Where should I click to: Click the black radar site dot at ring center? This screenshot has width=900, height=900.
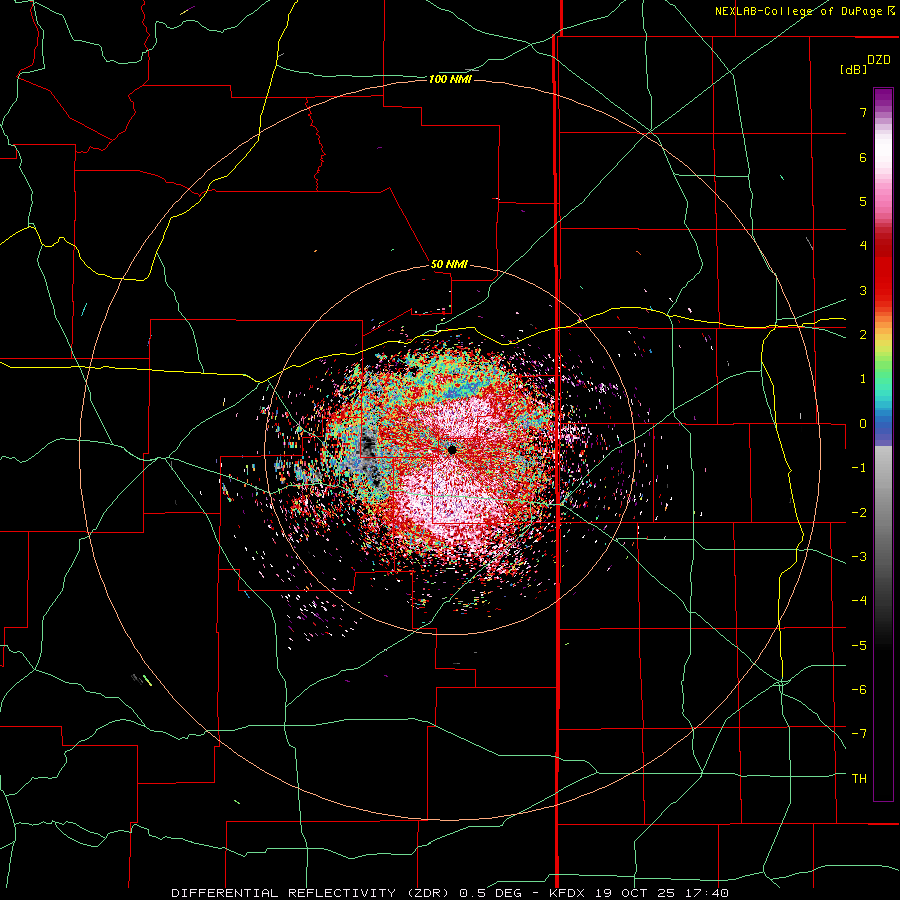click(452, 449)
